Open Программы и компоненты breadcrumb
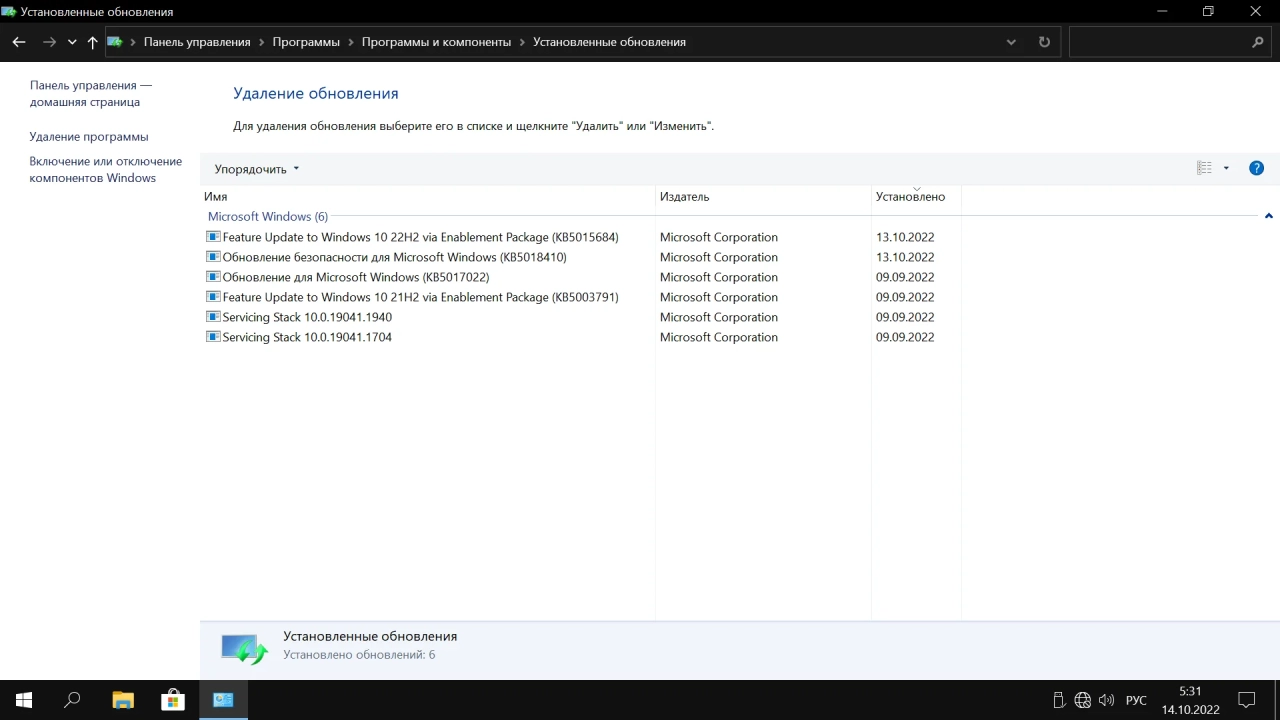 coord(436,42)
